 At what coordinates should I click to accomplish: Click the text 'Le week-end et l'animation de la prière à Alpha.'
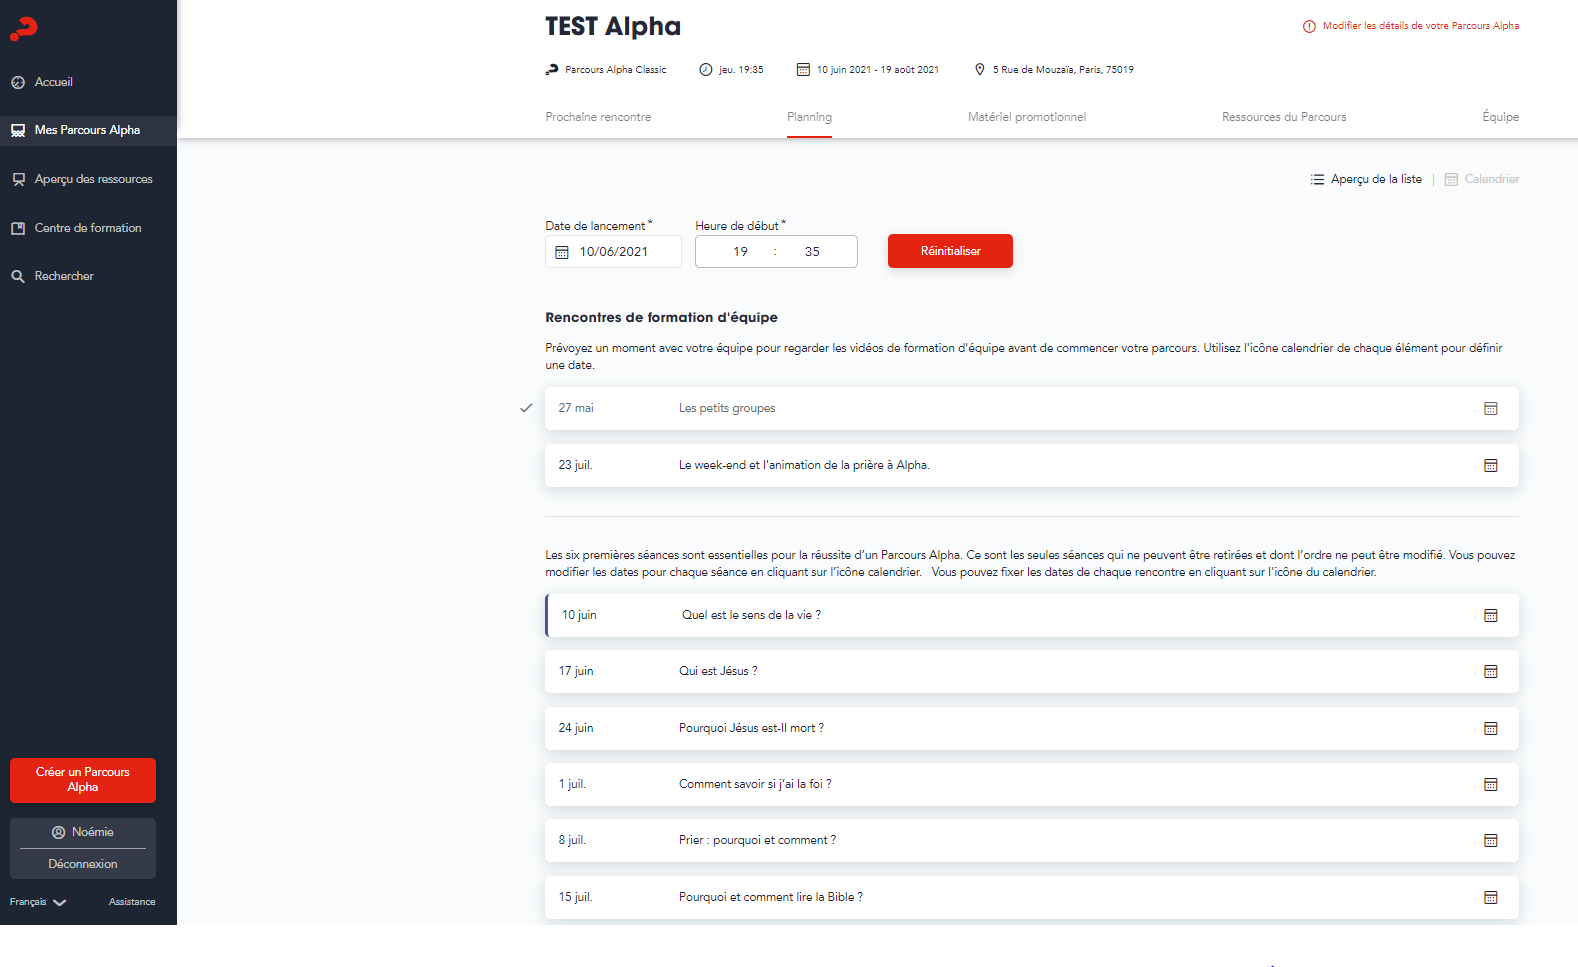804,465
